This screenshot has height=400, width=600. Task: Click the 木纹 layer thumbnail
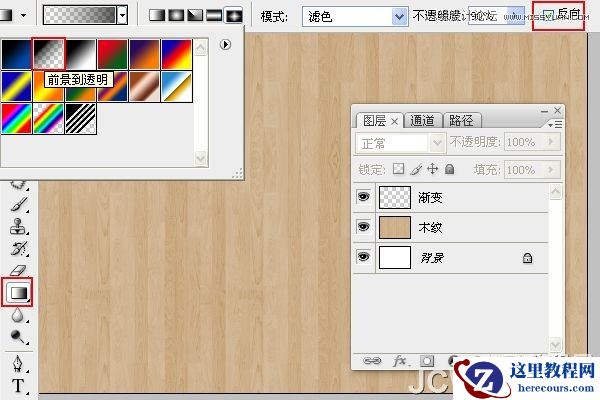(x=395, y=227)
